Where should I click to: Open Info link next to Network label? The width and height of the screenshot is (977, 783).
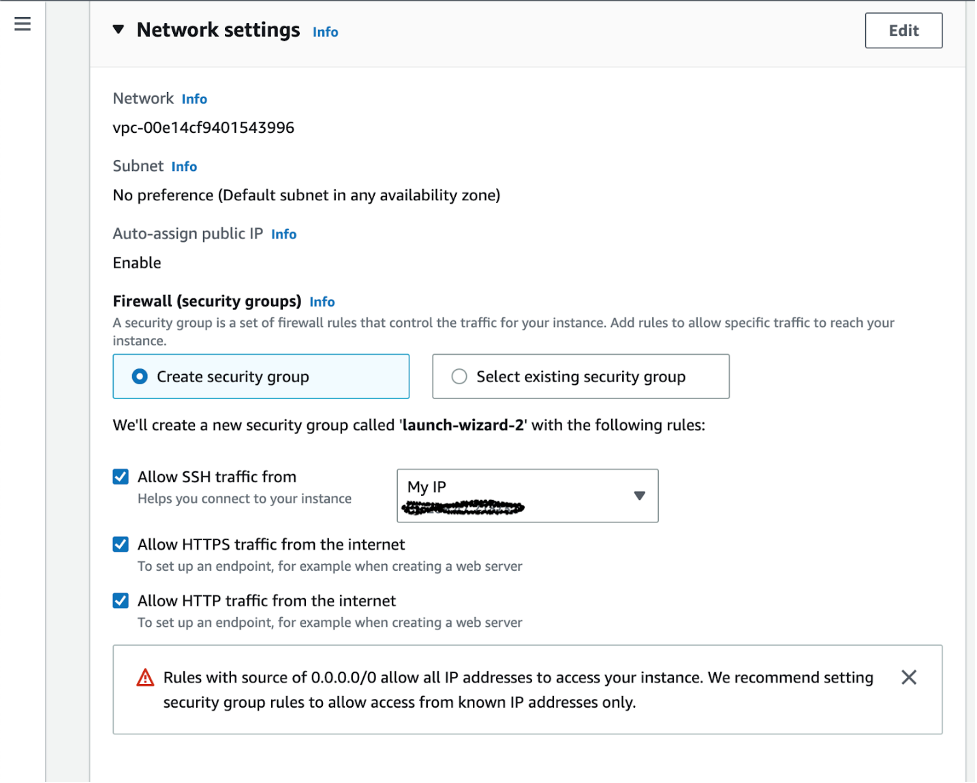click(194, 99)
